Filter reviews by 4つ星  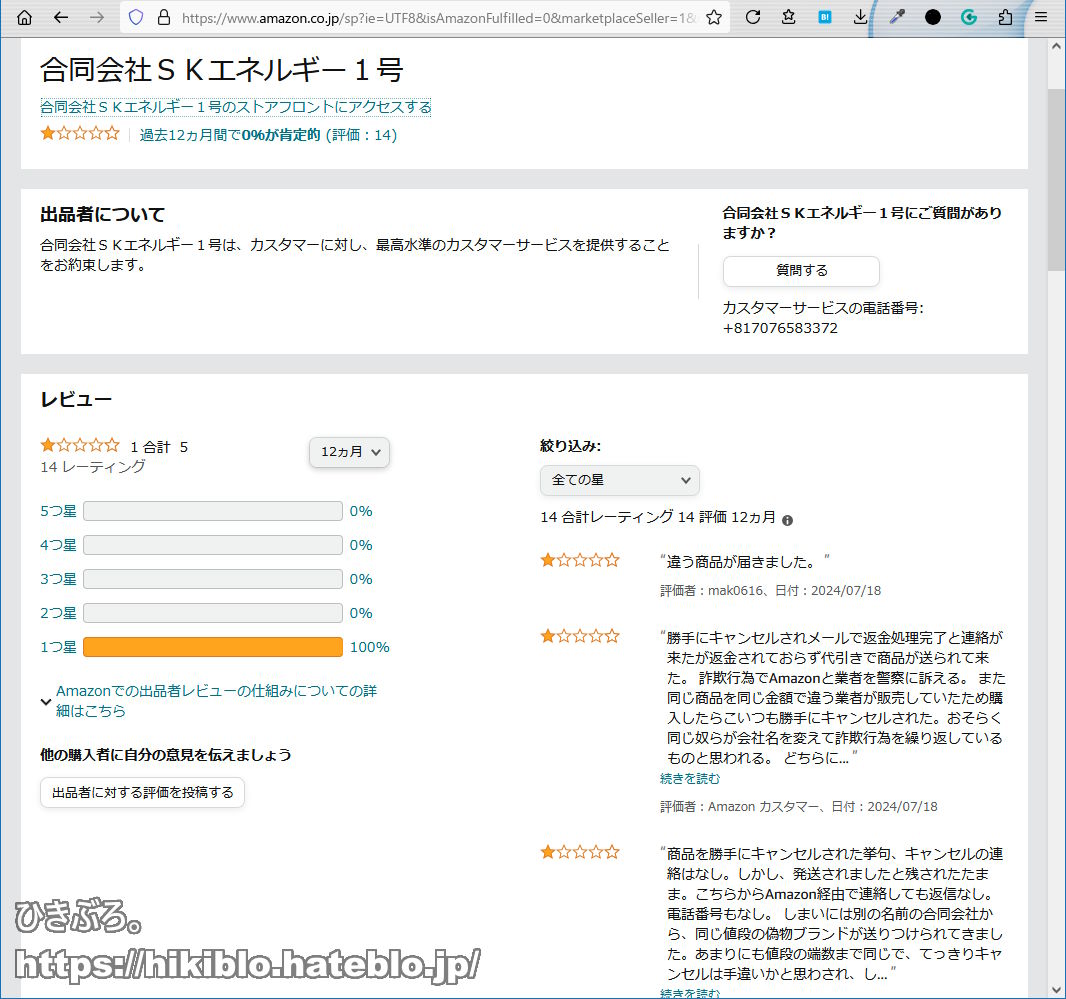[58, 545]
